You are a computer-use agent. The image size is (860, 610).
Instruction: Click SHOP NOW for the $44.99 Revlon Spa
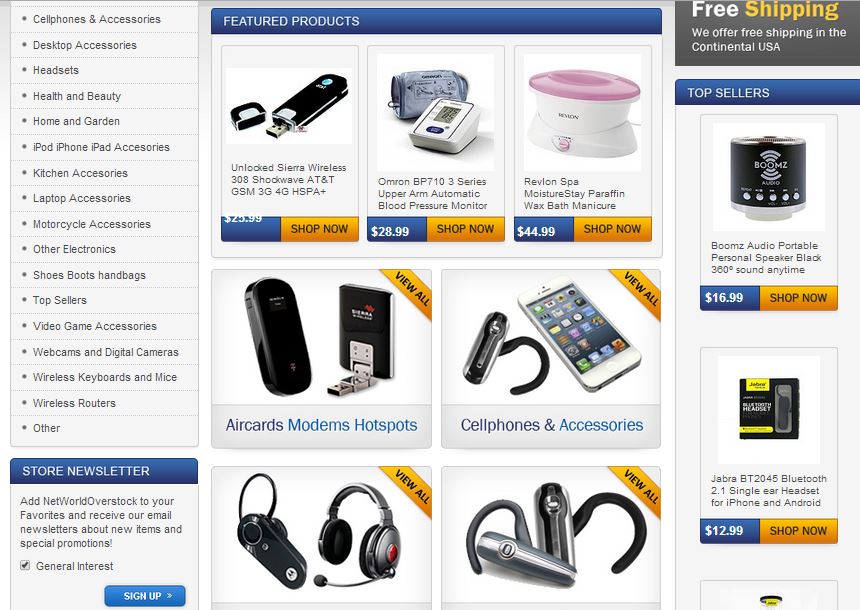pos(612,229)
